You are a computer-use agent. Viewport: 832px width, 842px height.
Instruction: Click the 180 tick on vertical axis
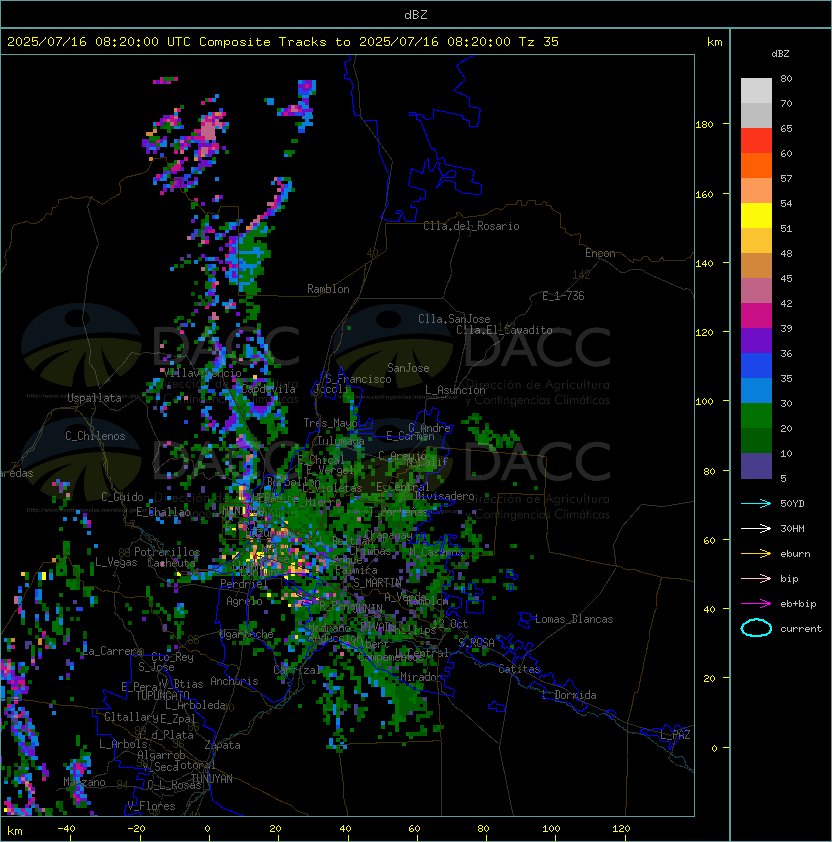tap(704, 124)
